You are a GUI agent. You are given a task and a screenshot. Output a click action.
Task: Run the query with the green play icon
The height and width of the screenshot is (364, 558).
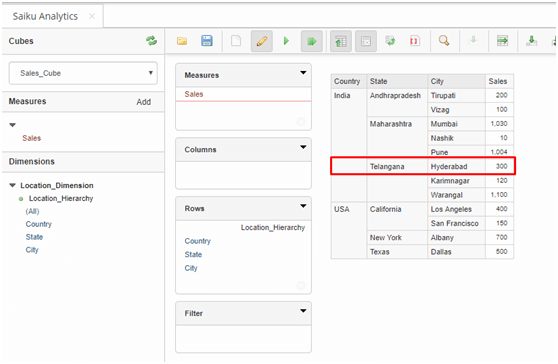286,41
